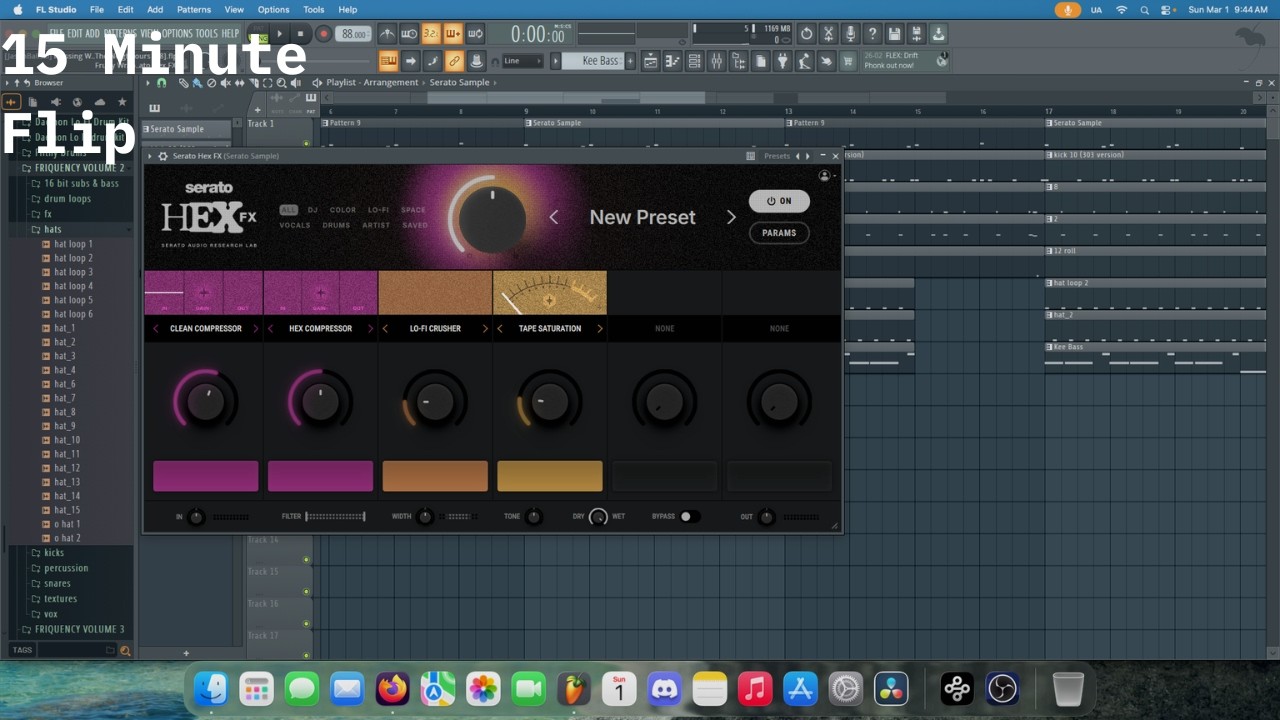This screenshot has height=720, width=1280.
Task: Toggle the Hex Compressor purple pad
Action: [x=320, y=476]
